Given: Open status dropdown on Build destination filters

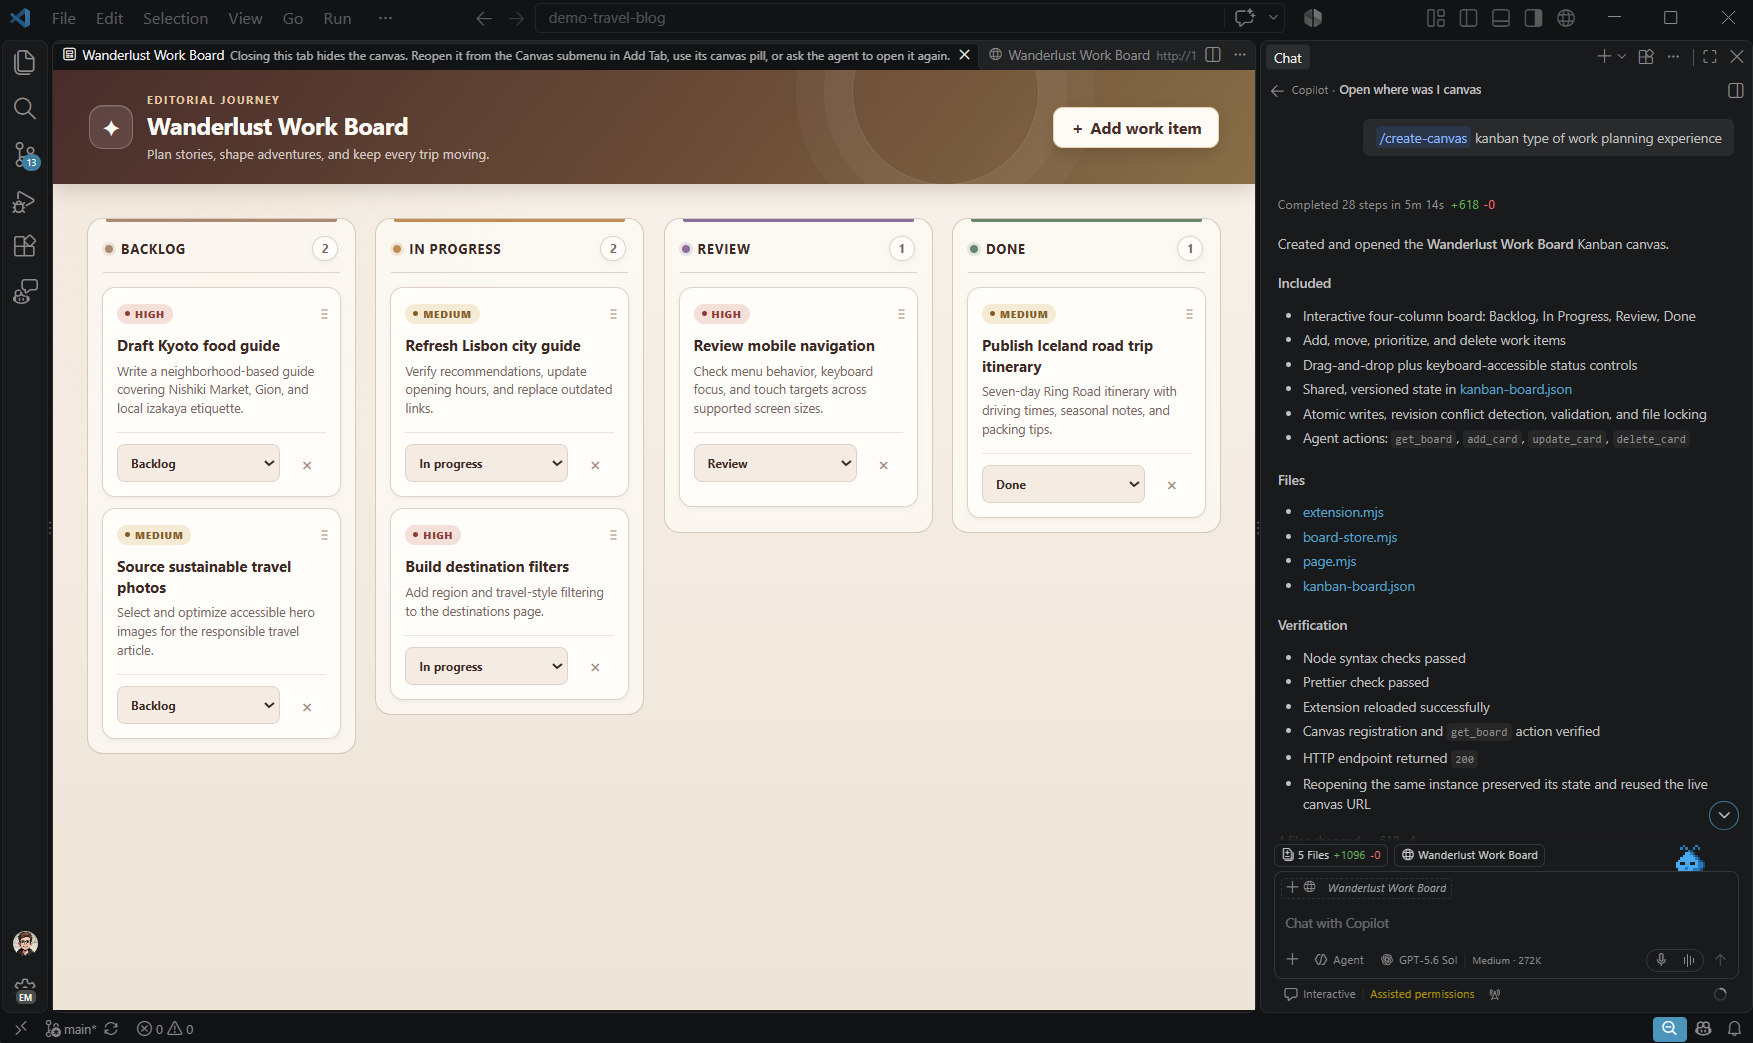Looking at the screenshot, I should point(486,667).
